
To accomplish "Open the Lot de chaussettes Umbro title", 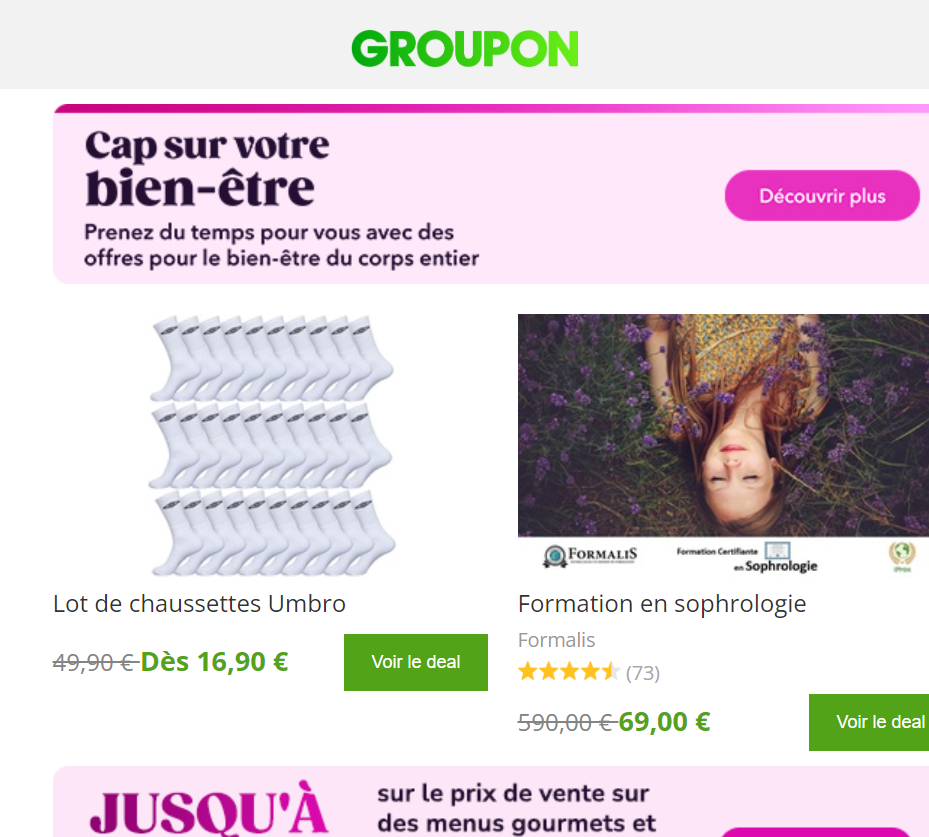I will (x=199, y=604).
